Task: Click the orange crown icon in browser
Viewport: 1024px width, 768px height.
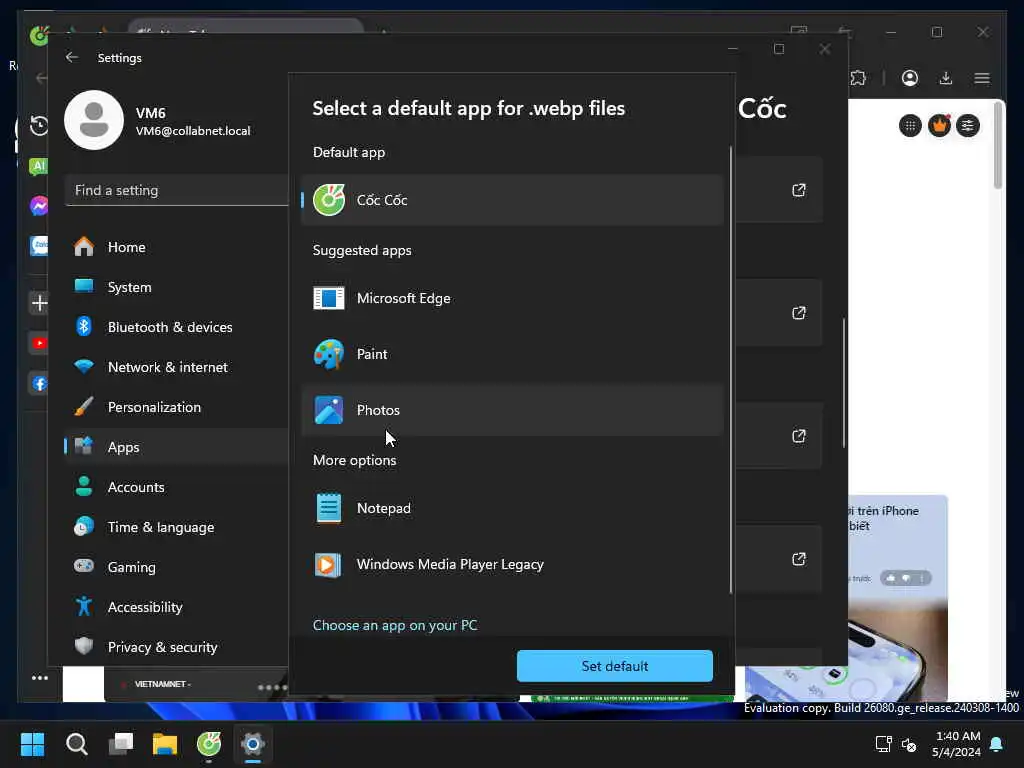Action: coord(939,125)
